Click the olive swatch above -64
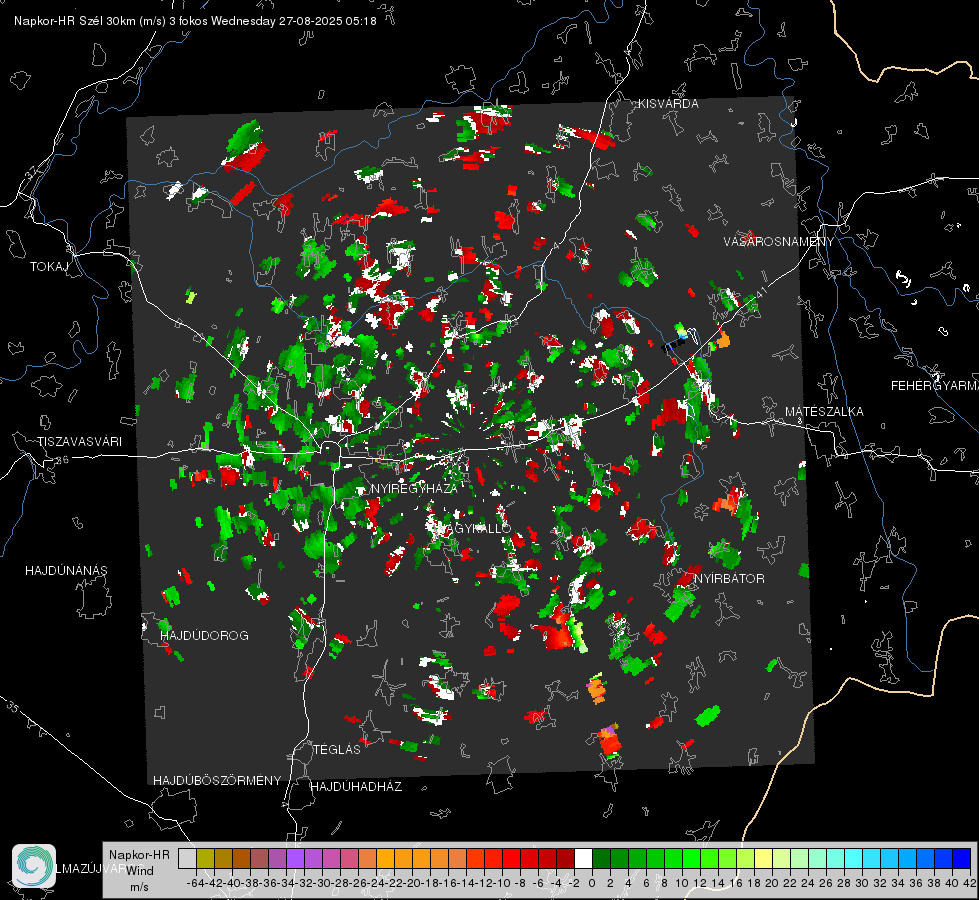Image resolution: width=979 pixels, height=900 pixels. click(205, 858)
